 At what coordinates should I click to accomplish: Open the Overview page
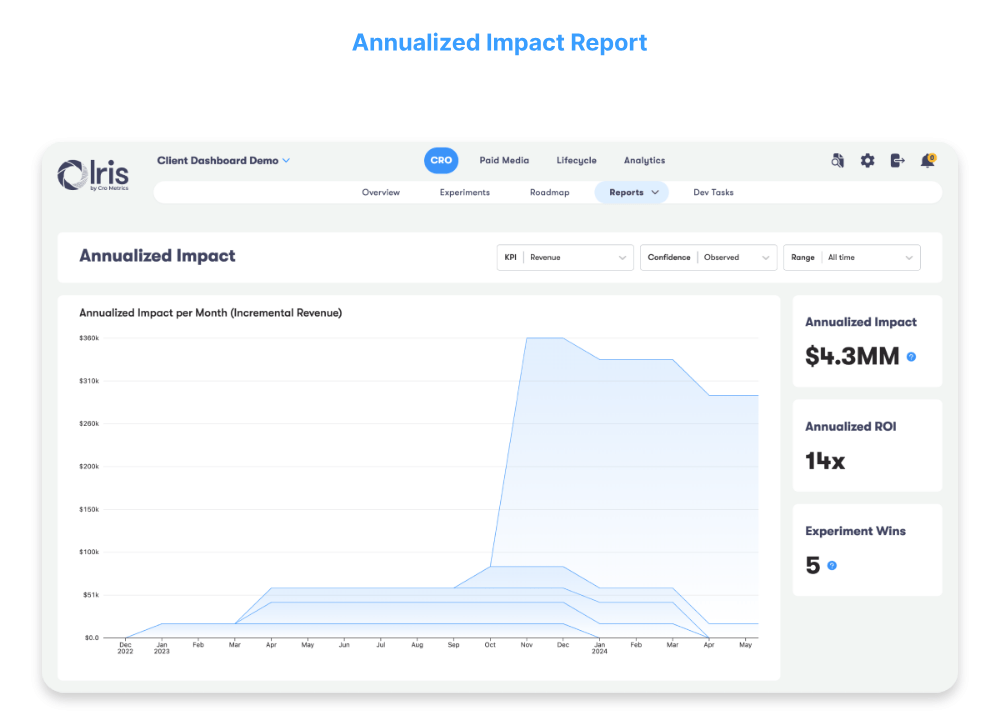pos(381,192)
